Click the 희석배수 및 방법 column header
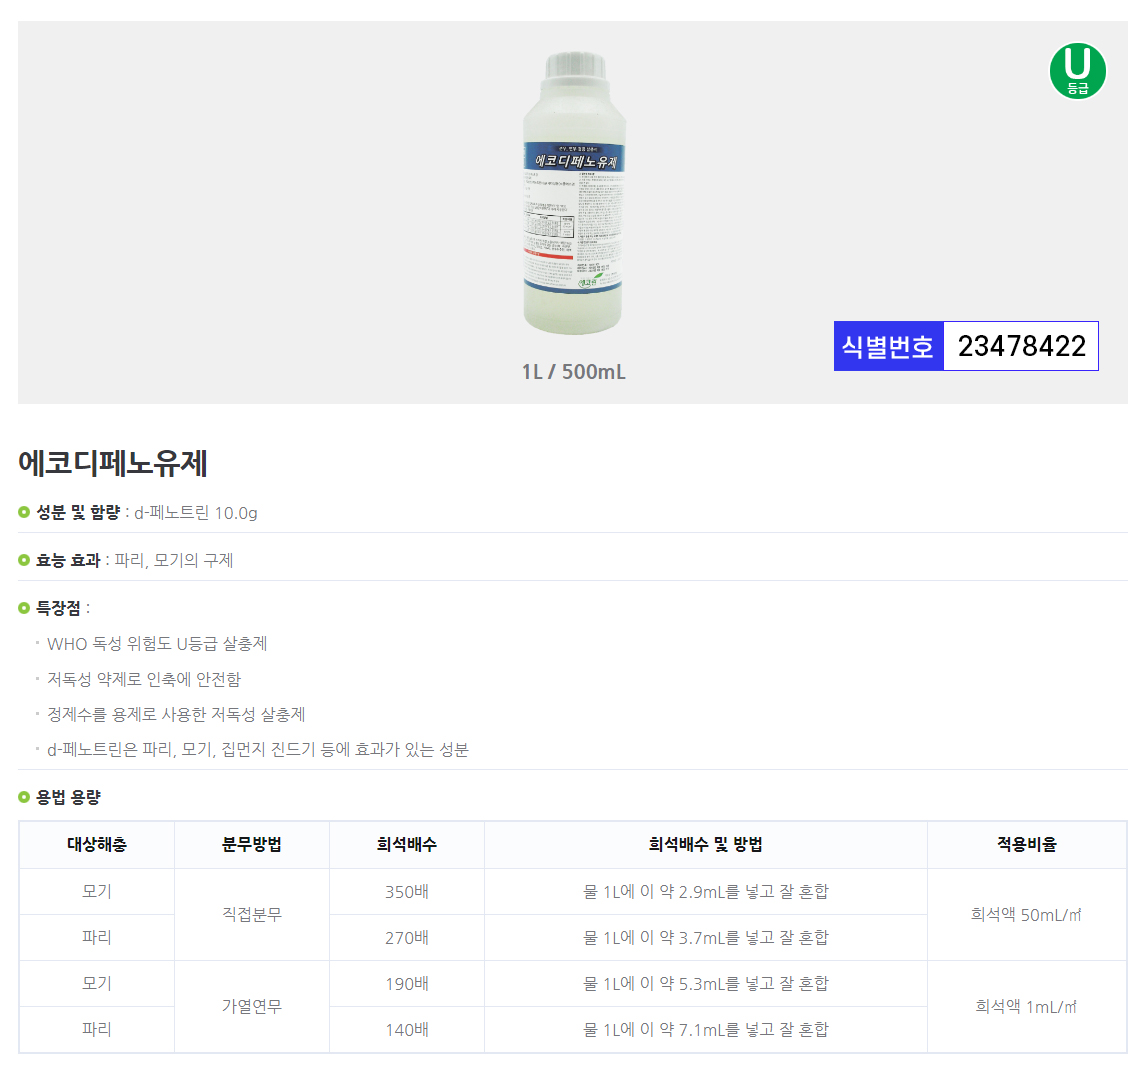 click(706, 845)
